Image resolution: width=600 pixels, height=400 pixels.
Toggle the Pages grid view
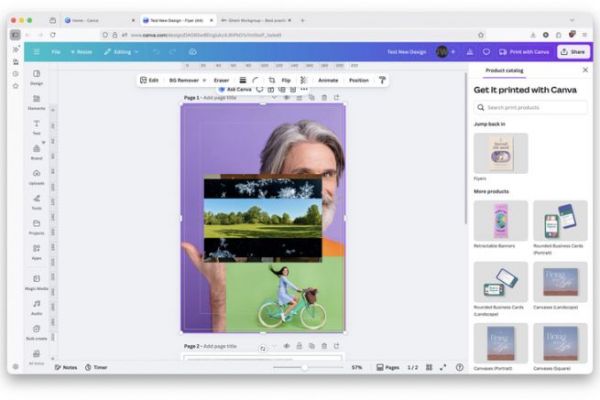click(x=388, y=367)
